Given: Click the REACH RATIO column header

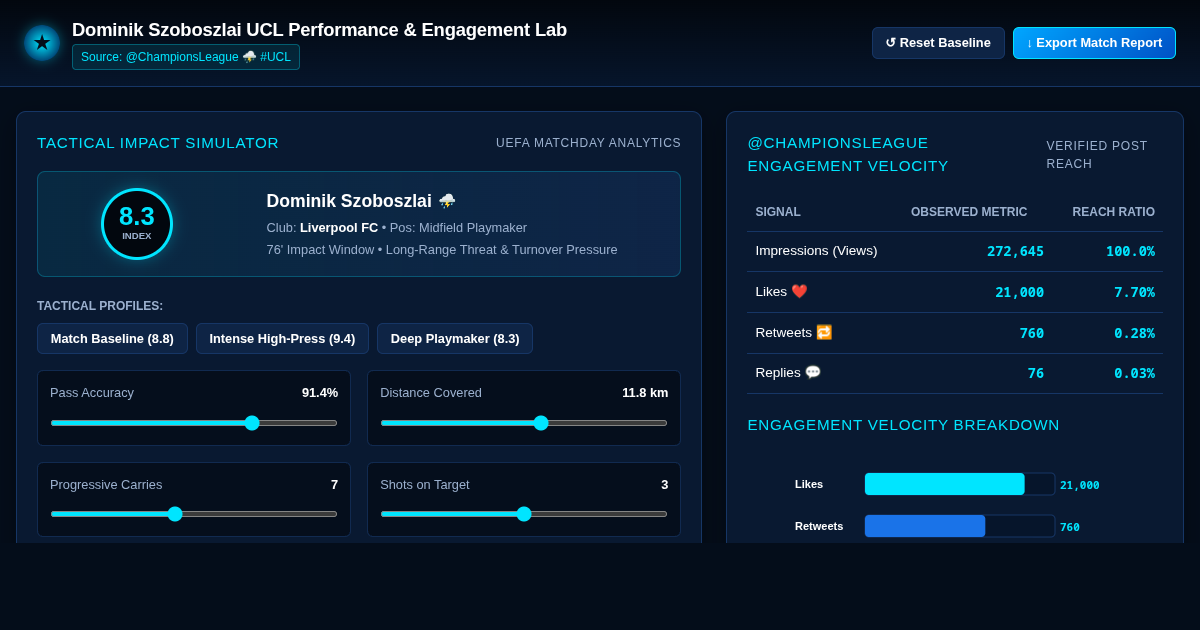Looking at the screenshot, I should pyautogui.click(x=1113, y=212).
